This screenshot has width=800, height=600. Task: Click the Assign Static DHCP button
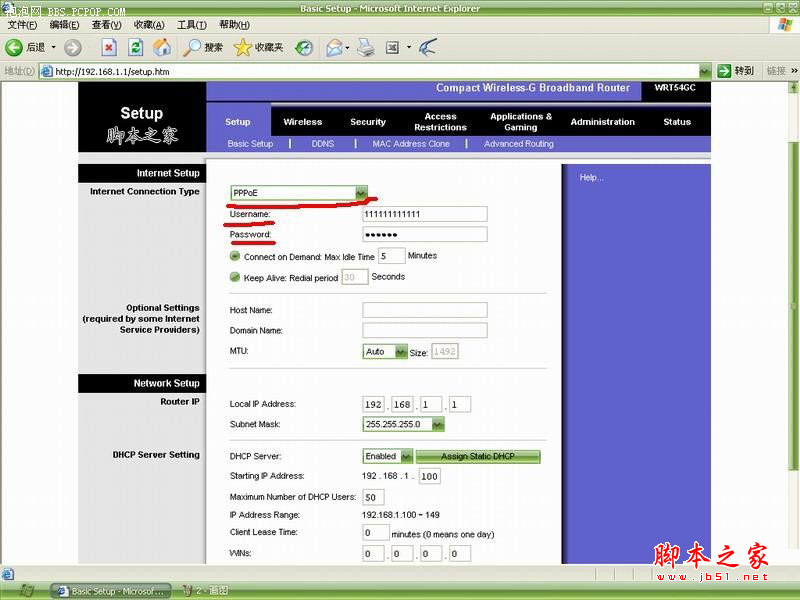(478, 456)
